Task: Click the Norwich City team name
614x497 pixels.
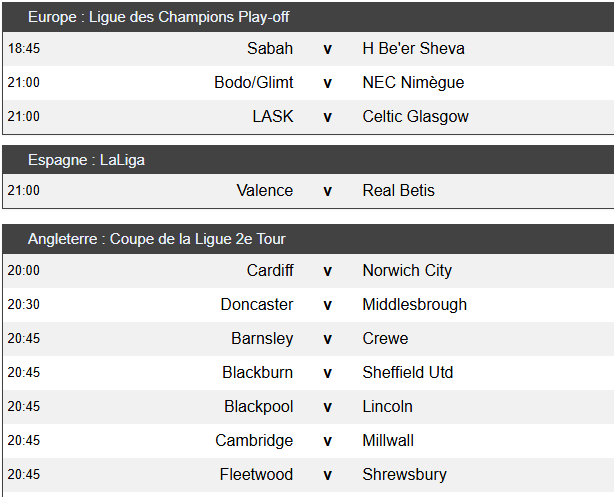Action: (x=407, y=271)
